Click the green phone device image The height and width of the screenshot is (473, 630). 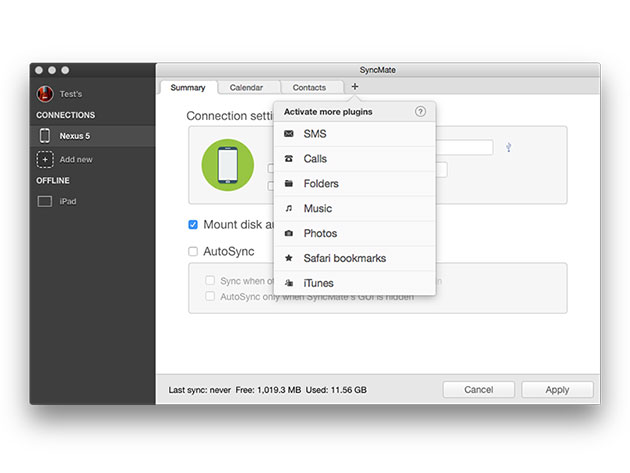point(227,165)
